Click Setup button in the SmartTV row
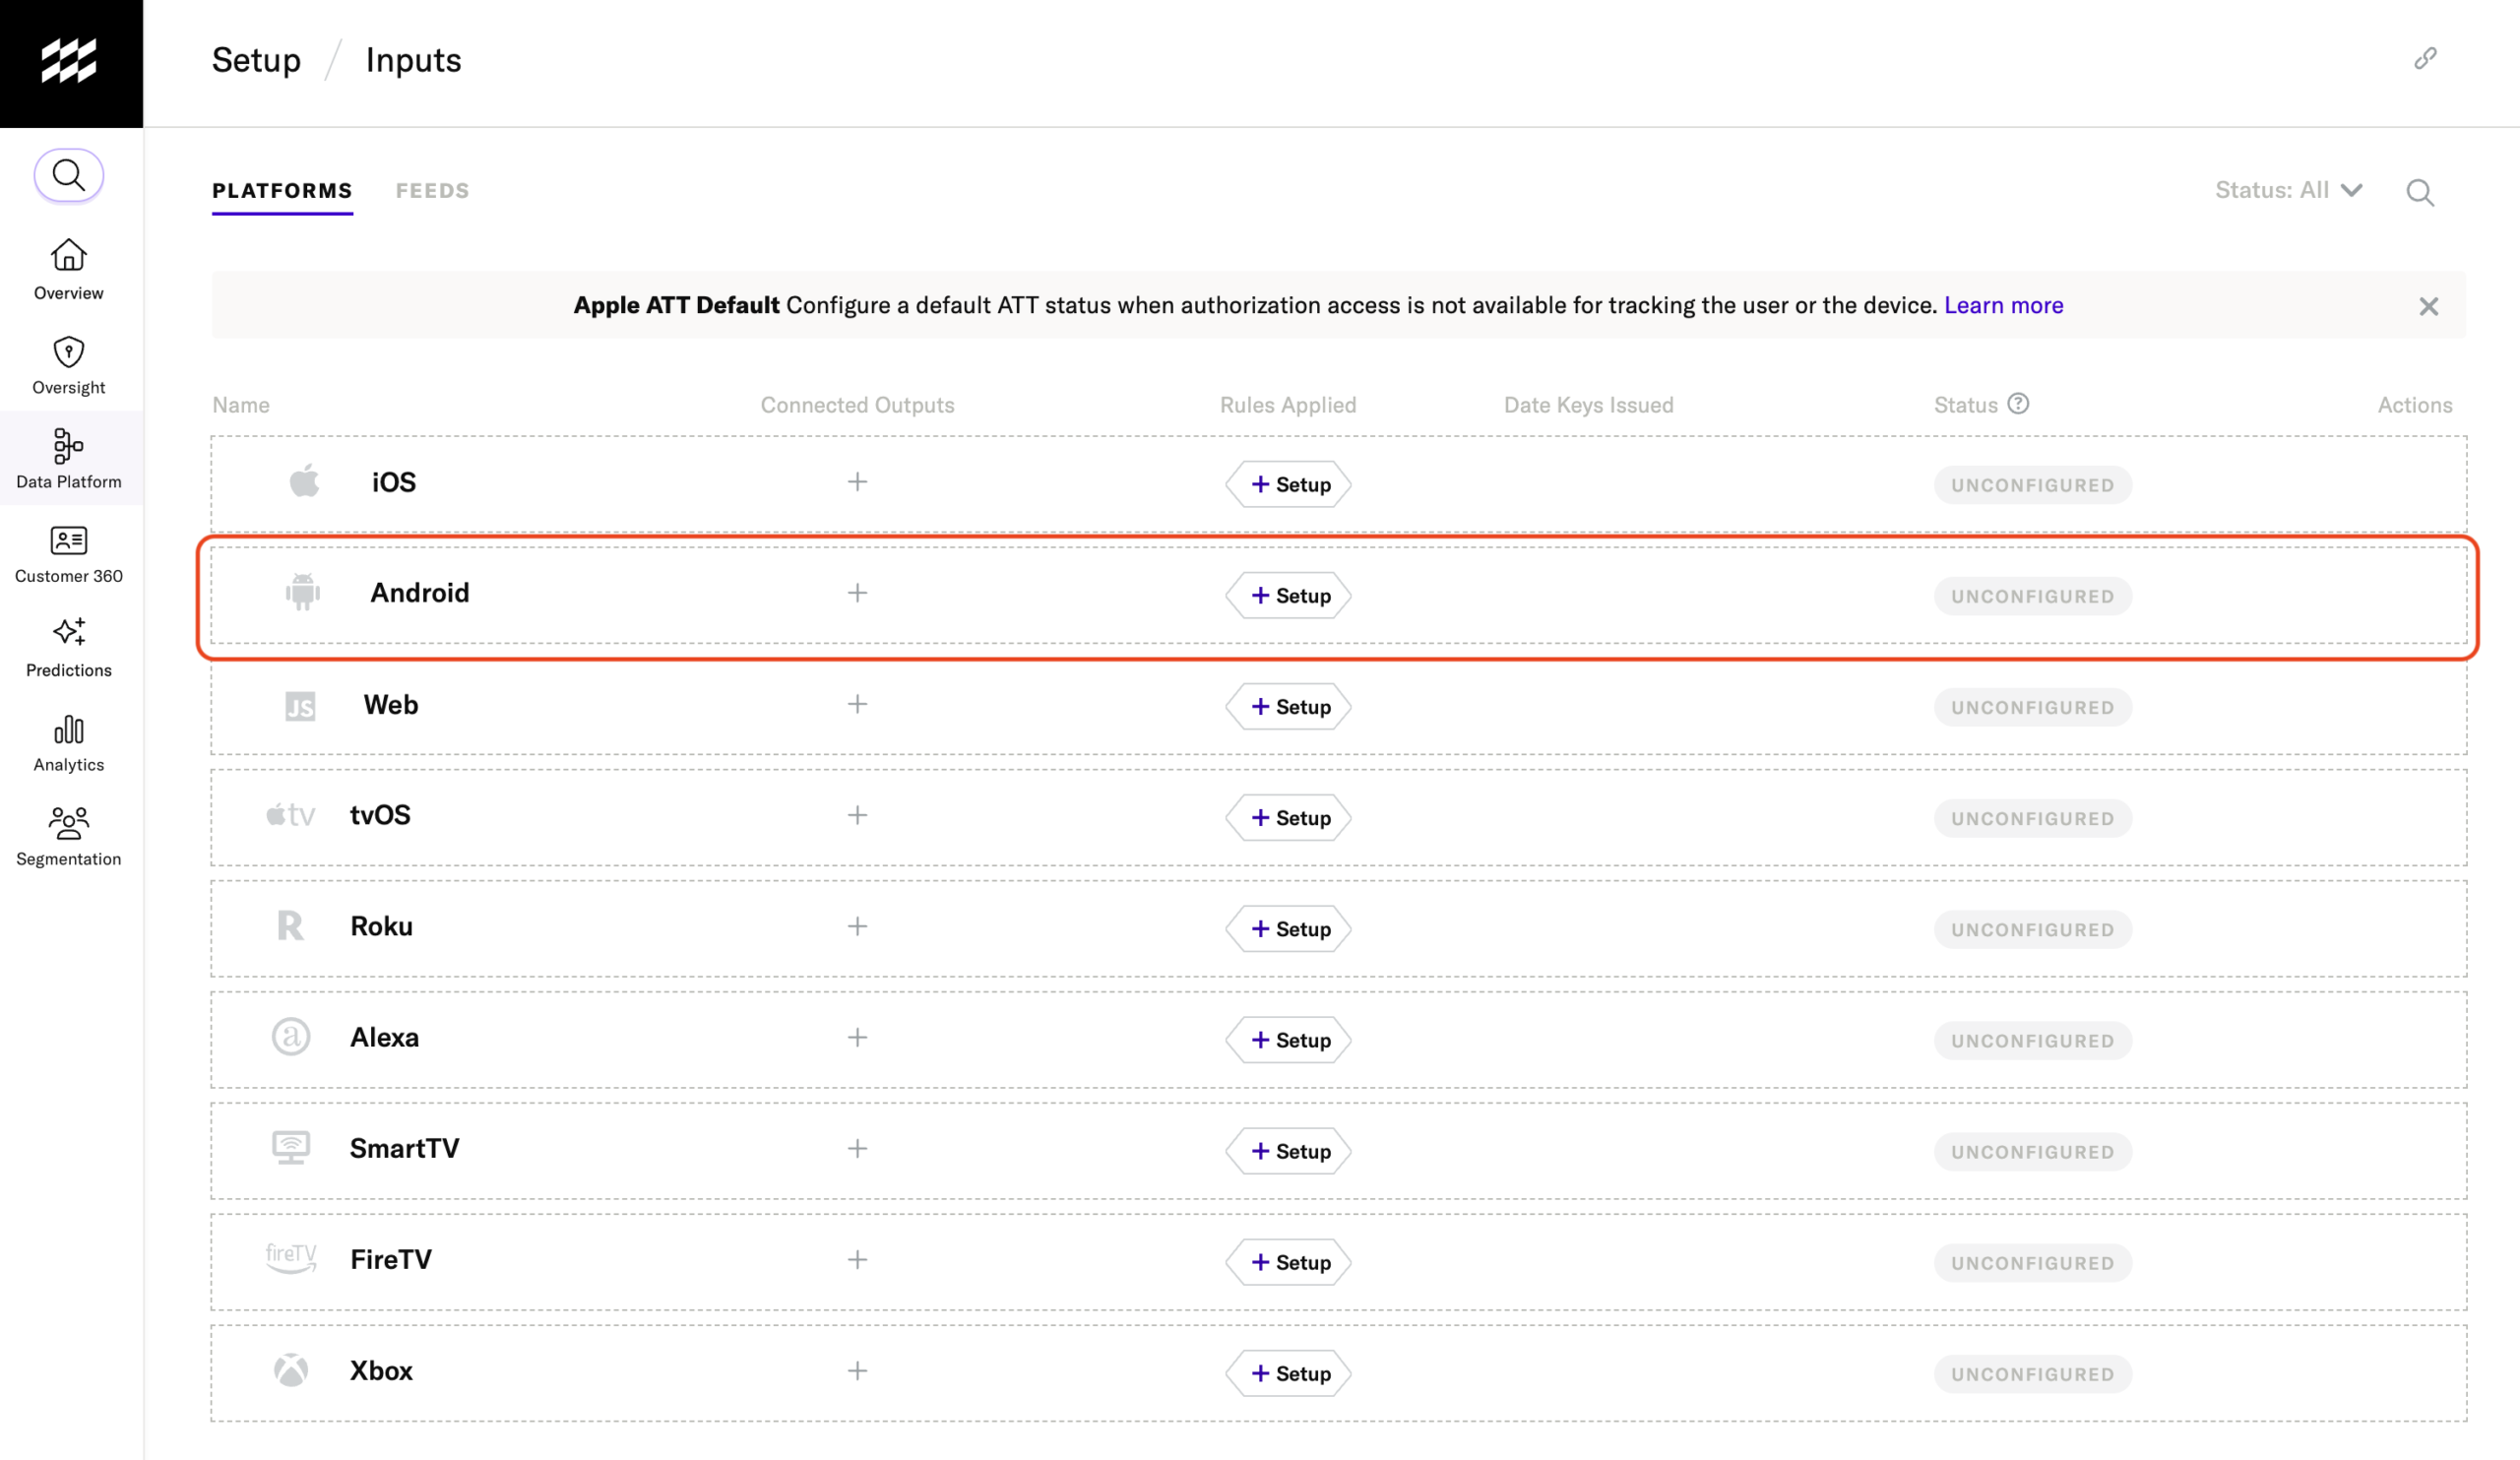This screenshot has height=1460, width=2520. [x=1288, y=1150]
